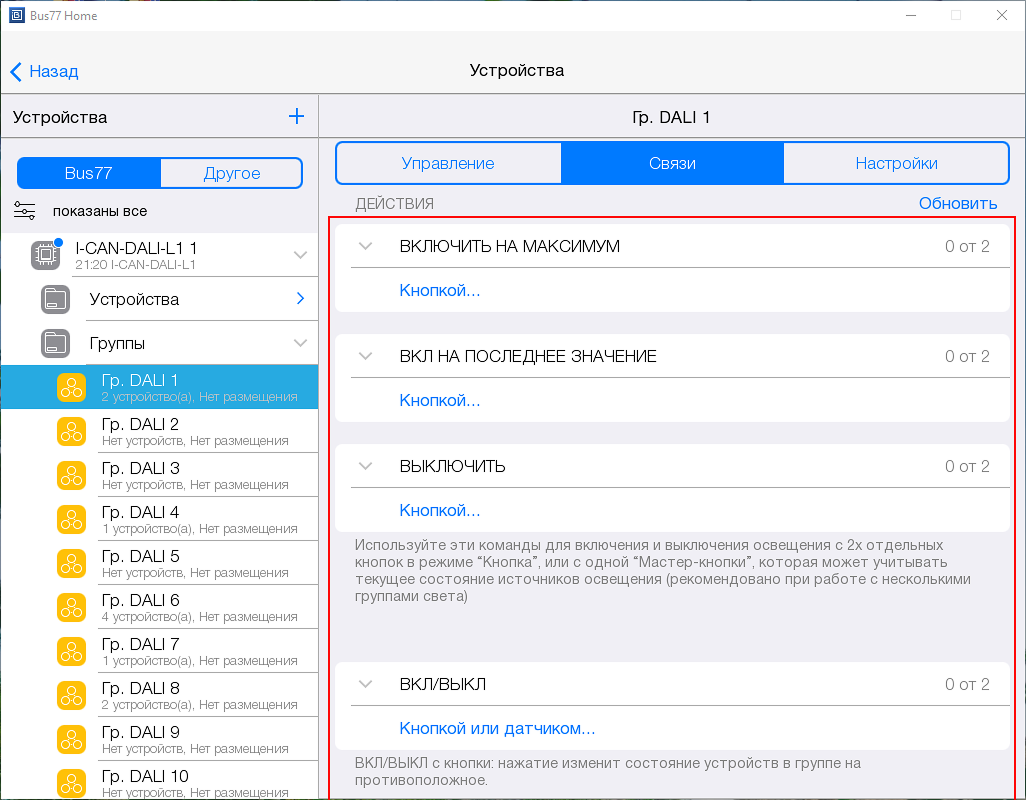Image resolution: width=1026 pixels, height=800 pixels.
Task: Collapse the ВЫКЛЮЧИТЬ section chevron
Action: click(x=366, y=466)
